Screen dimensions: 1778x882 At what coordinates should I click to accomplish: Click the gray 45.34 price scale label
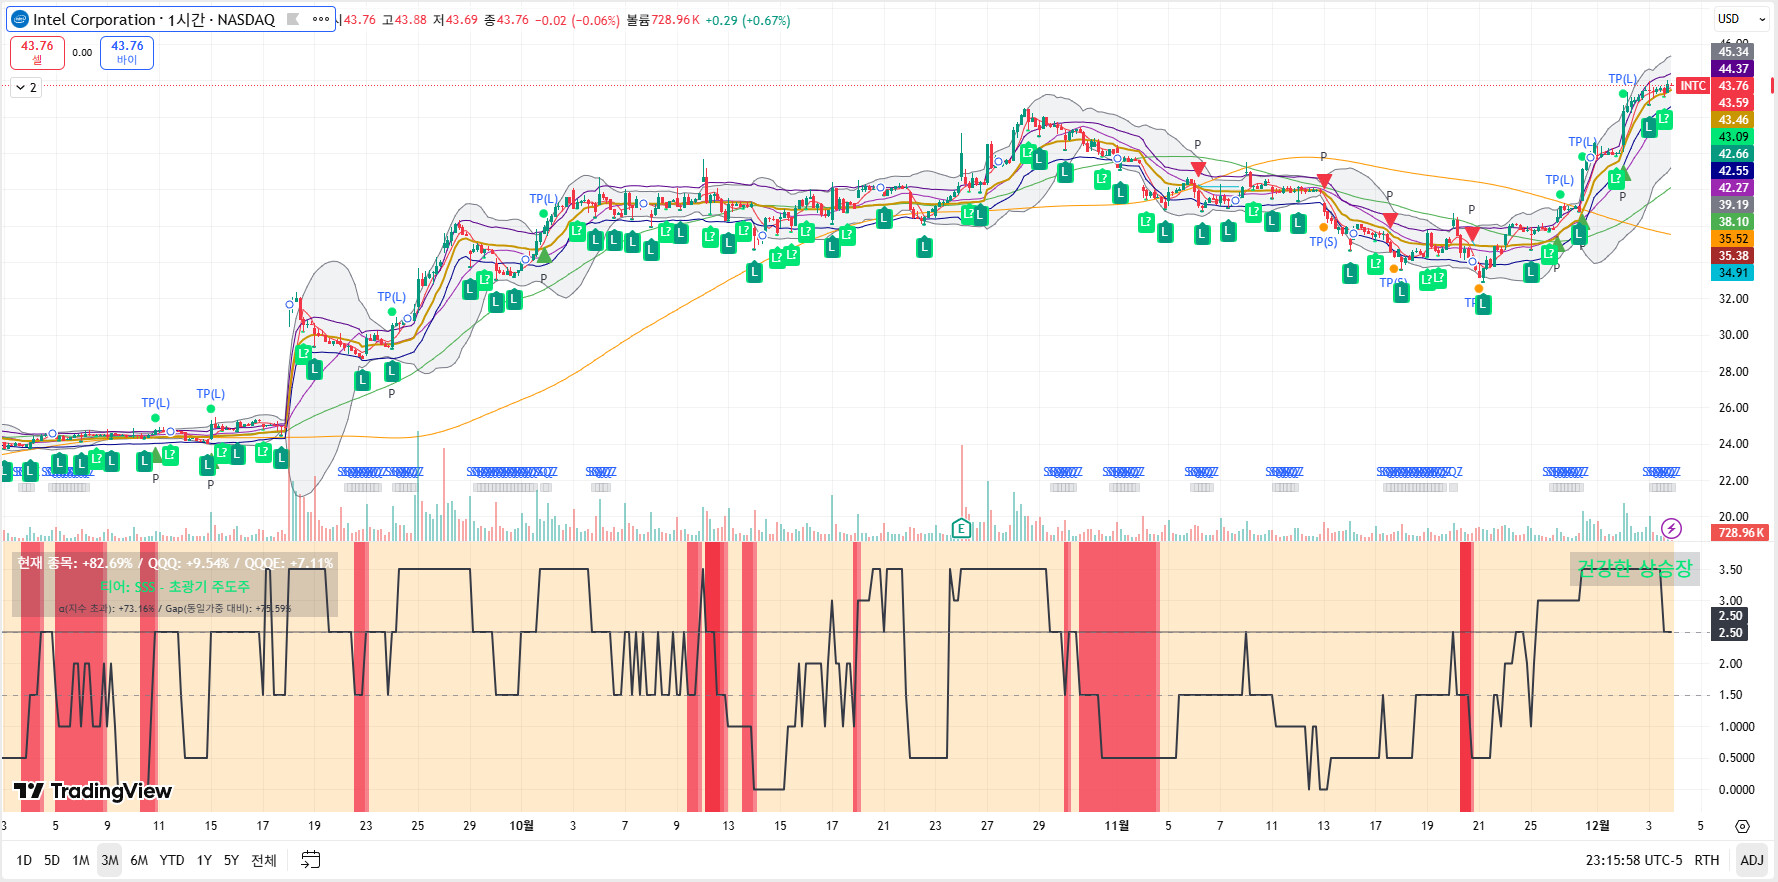coord(1733,52)
